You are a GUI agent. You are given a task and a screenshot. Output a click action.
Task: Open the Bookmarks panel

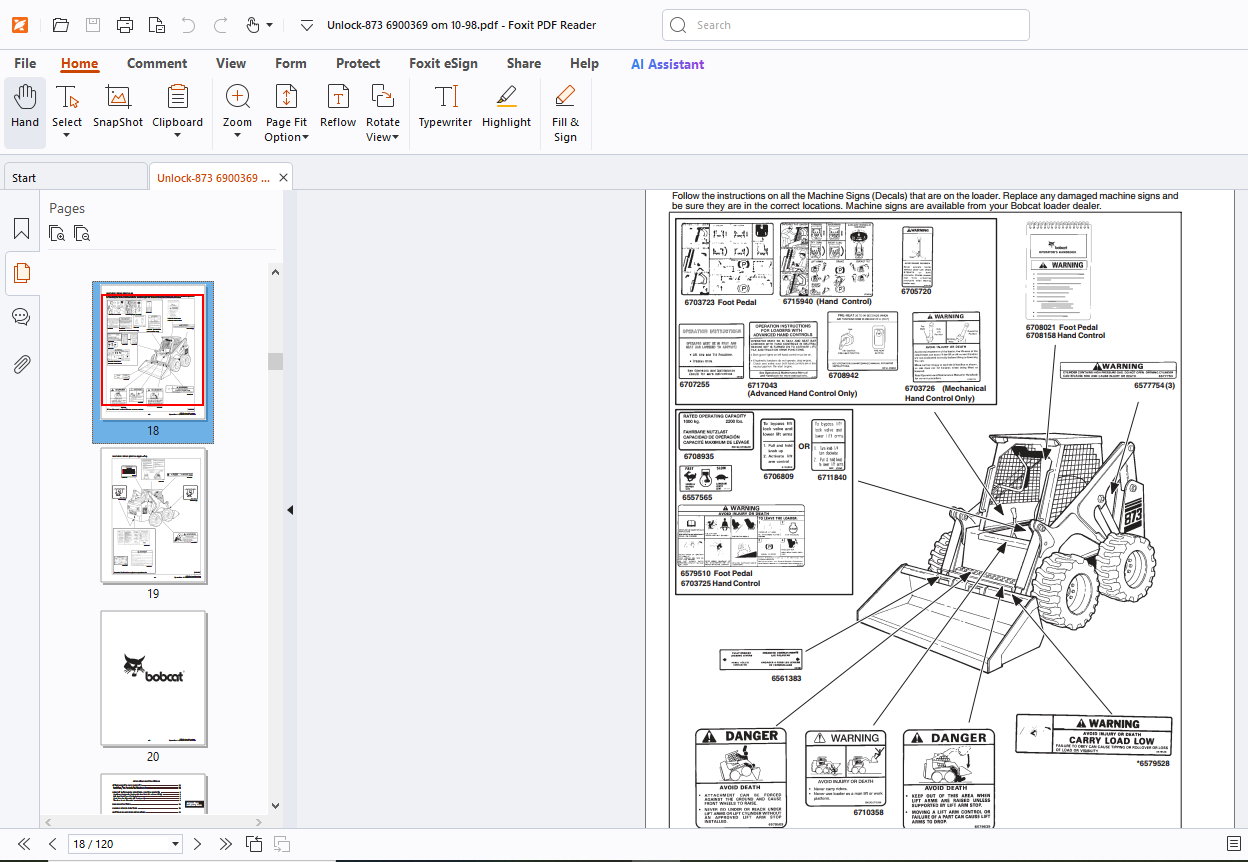coord(21,229)
